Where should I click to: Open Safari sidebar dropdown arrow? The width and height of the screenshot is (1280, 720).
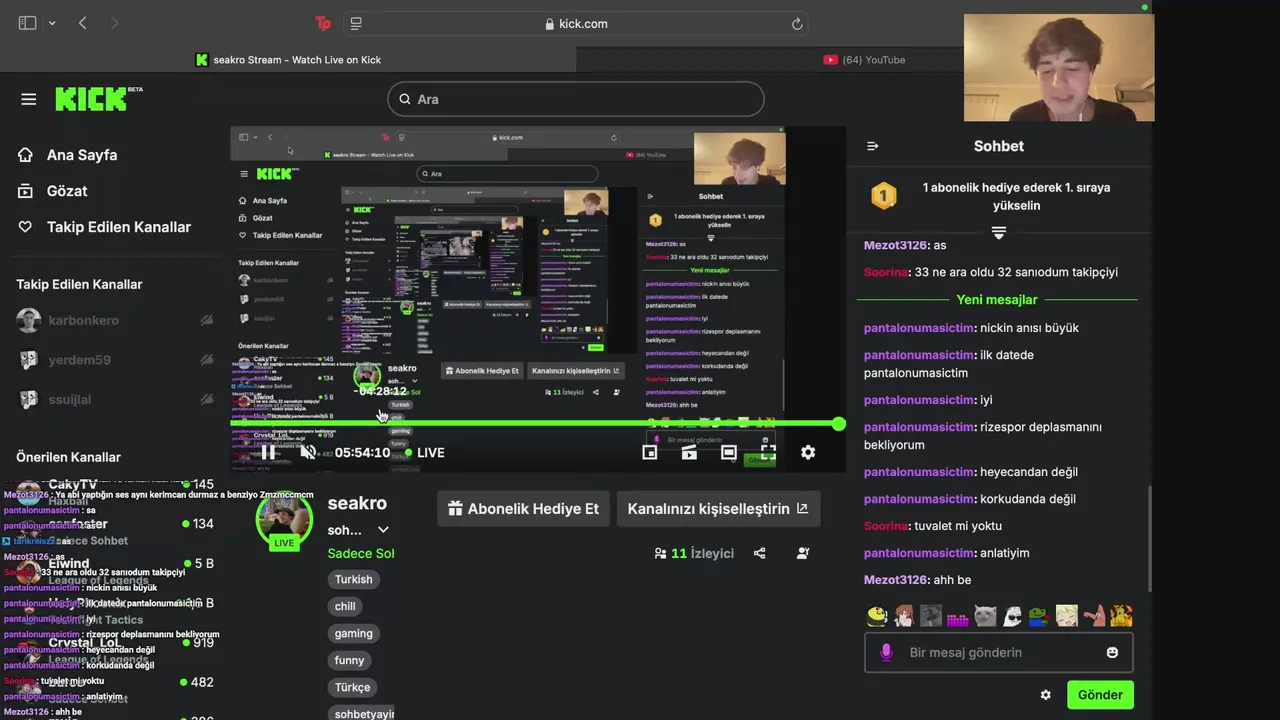click(52, 23)
